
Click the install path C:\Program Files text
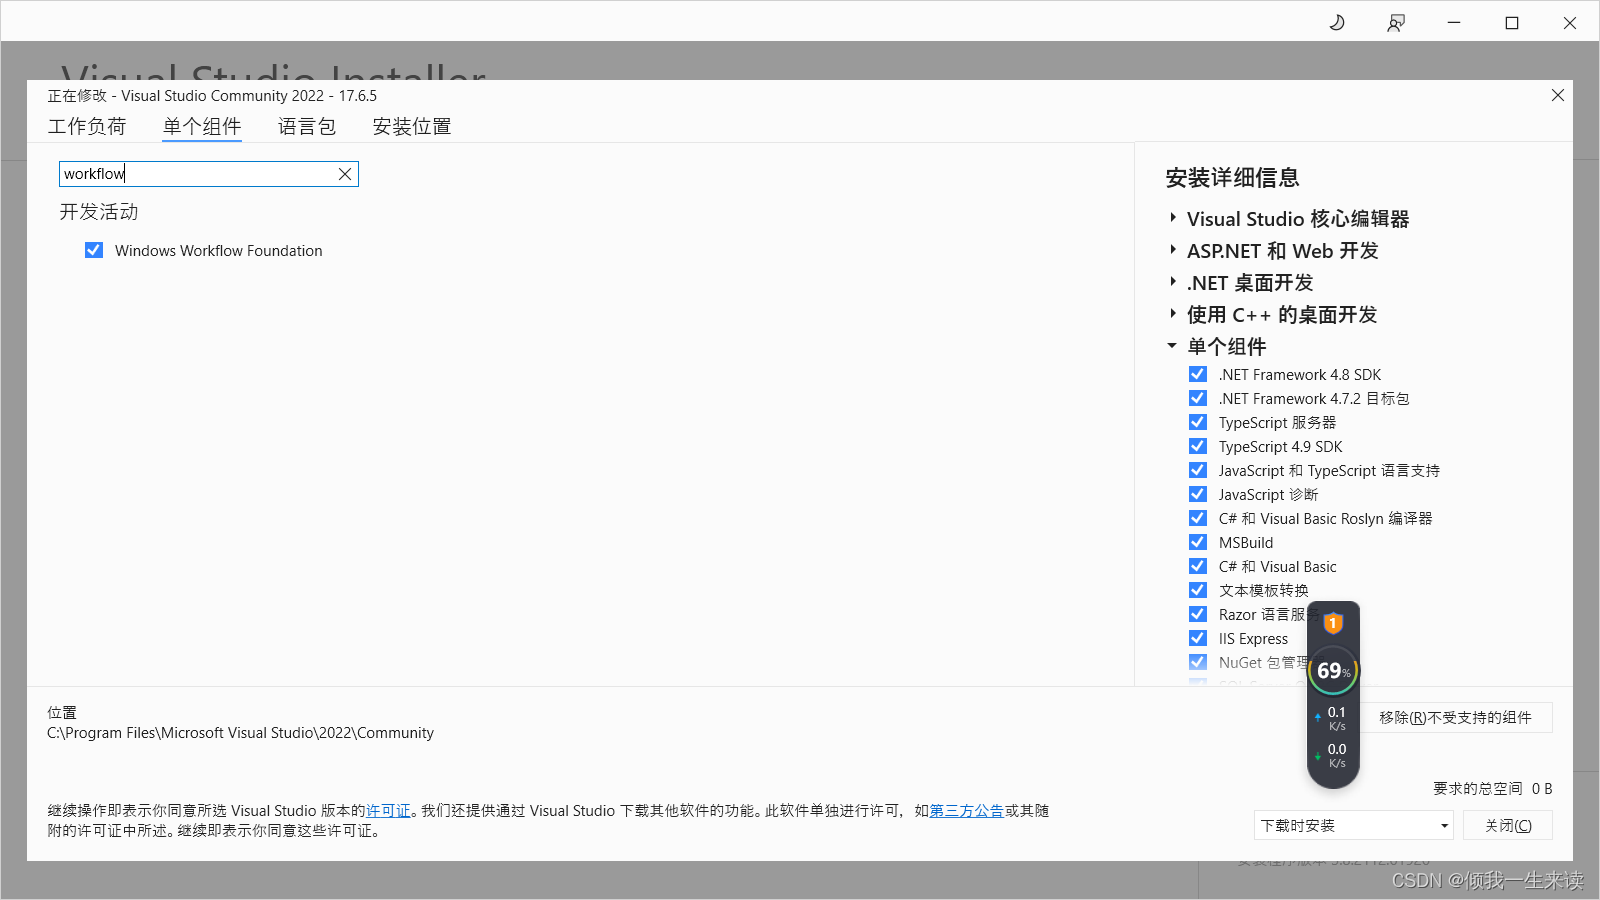[240, 733]
